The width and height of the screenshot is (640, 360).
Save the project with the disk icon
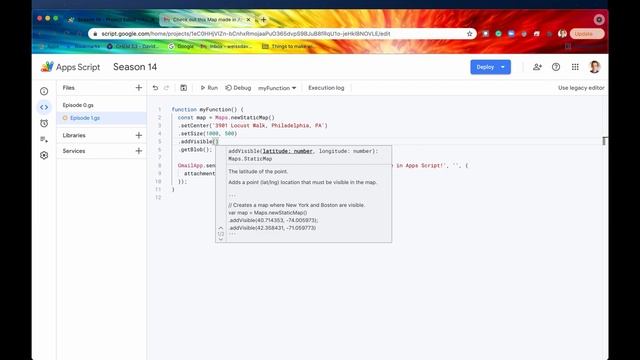point(184,88)
